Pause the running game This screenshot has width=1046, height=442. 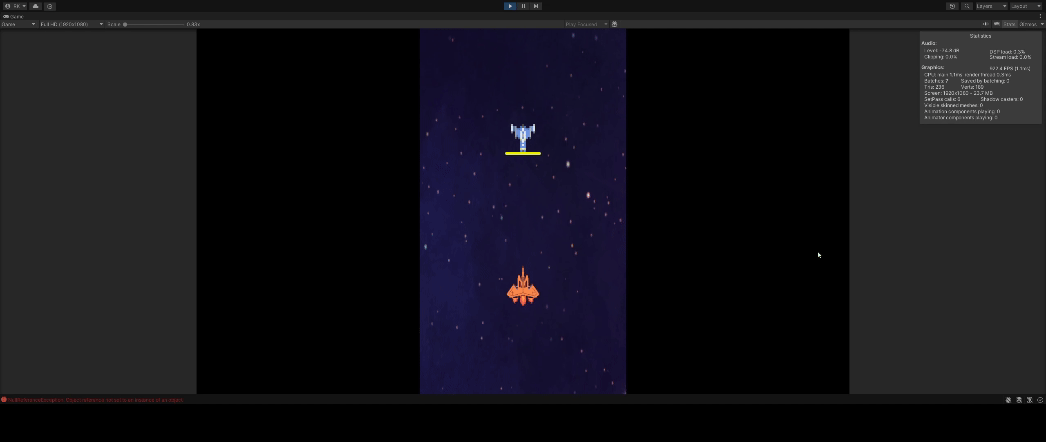523,6
